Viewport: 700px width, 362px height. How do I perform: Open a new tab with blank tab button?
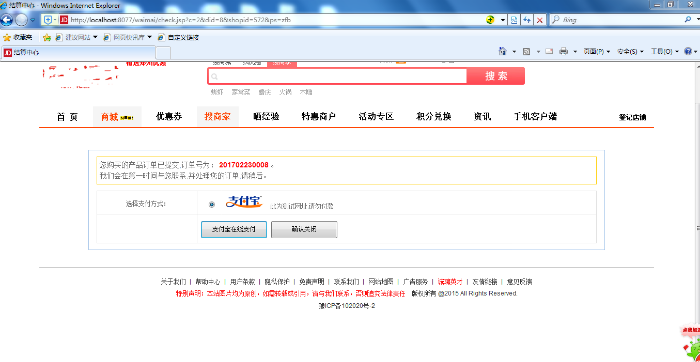point(163,53)
